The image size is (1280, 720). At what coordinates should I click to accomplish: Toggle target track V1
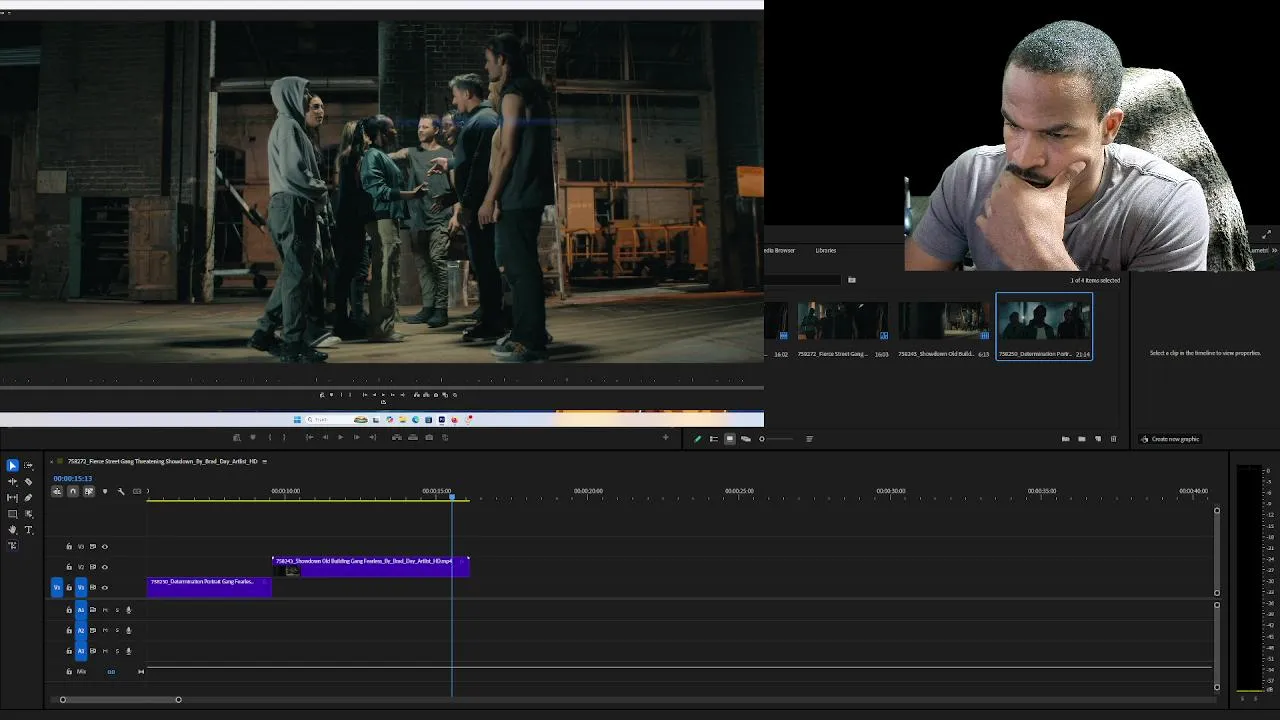(81, 587)
